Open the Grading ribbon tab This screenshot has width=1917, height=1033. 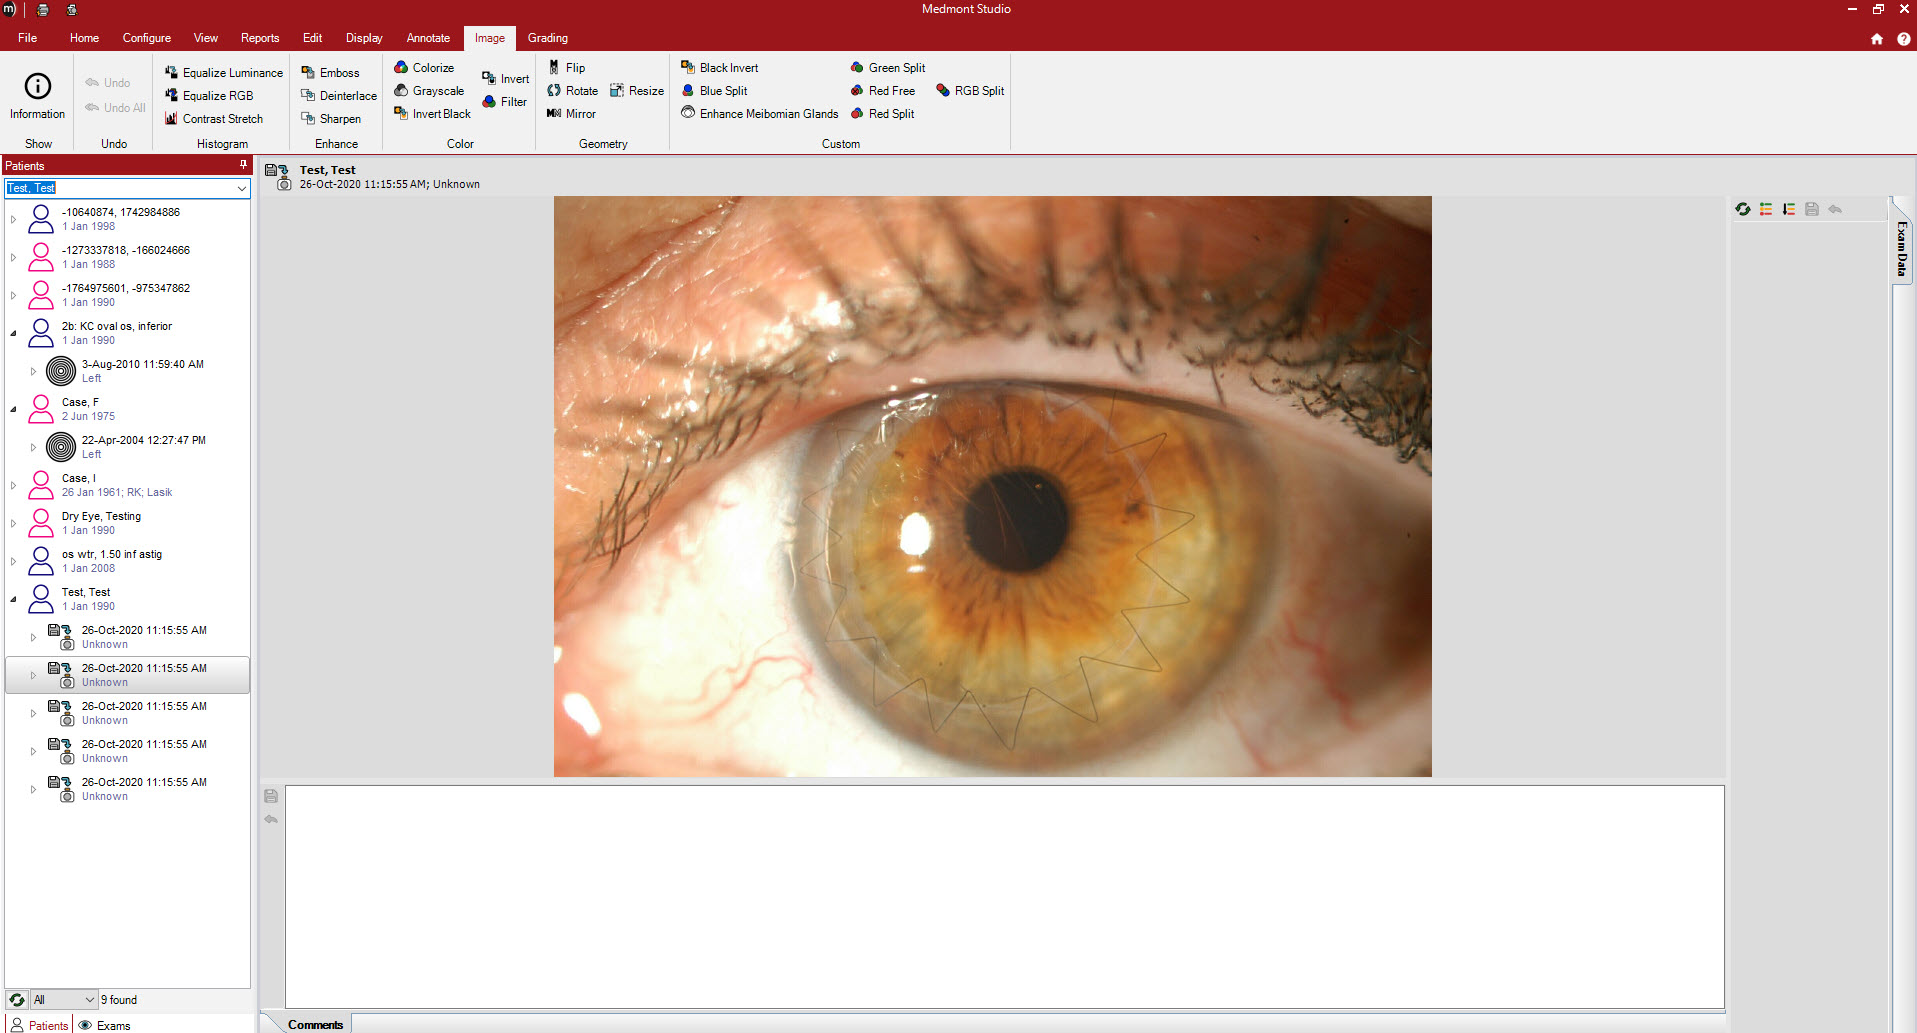click(547, 38)
